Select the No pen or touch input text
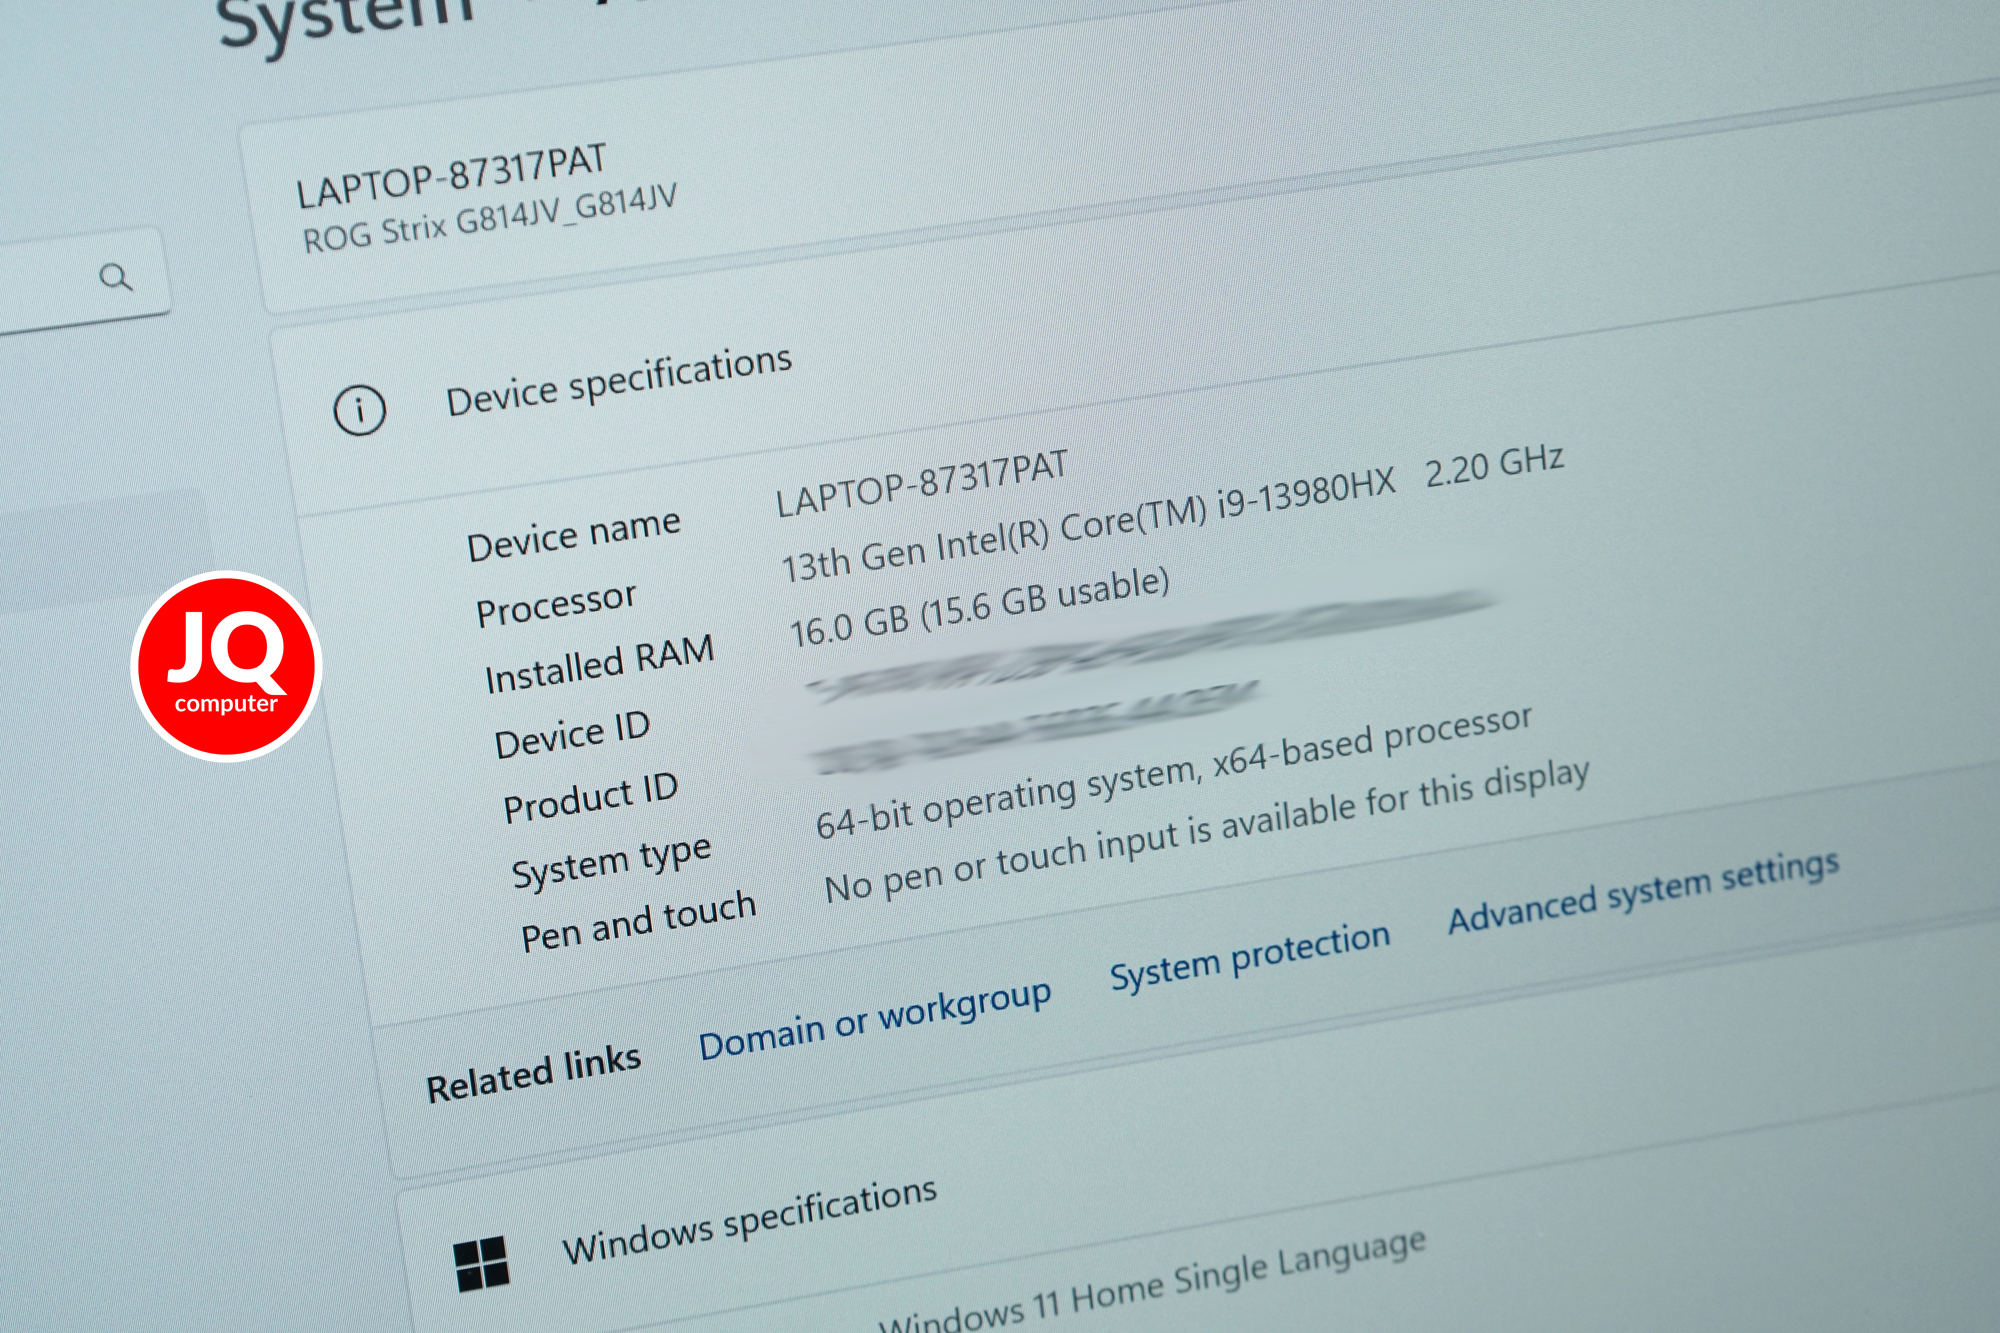Image resolution: width=2000 pixels, height=1333 pixels. (1207, 830)
